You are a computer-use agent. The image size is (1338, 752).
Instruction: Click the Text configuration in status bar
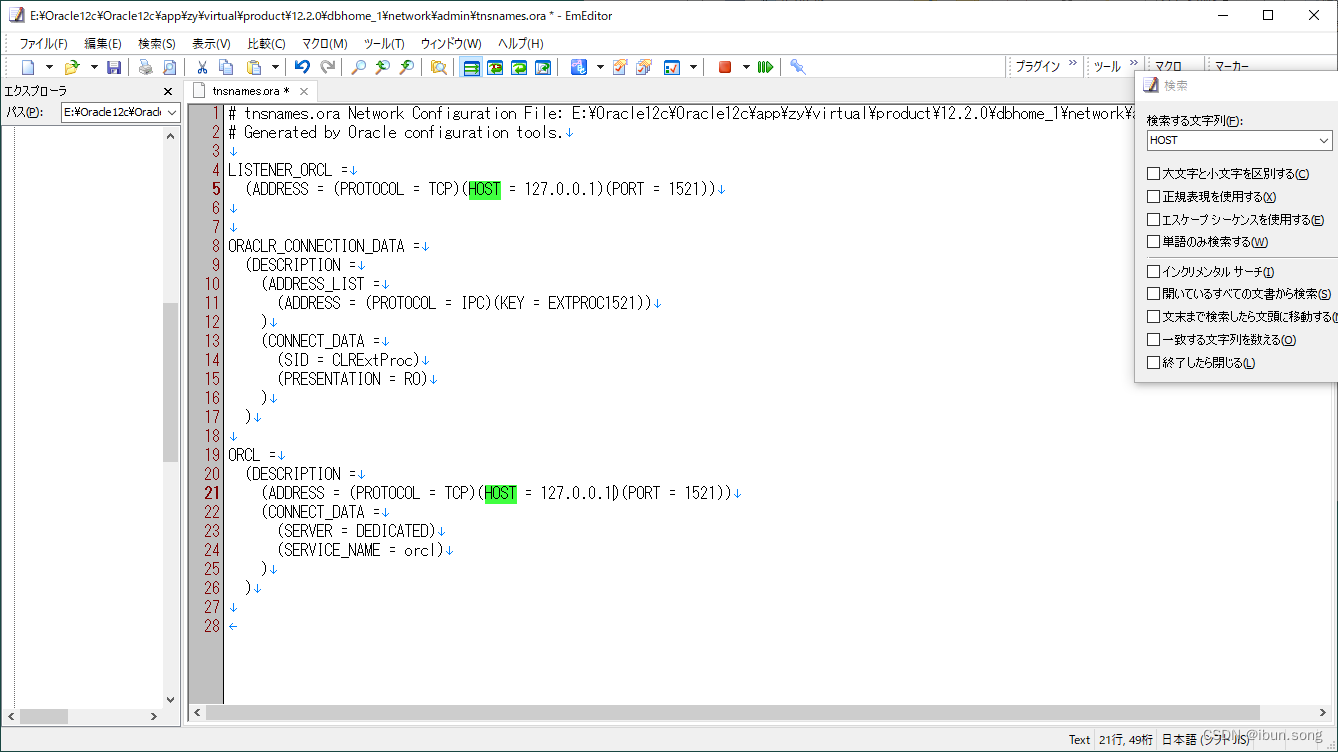(x=1079, y=740)
